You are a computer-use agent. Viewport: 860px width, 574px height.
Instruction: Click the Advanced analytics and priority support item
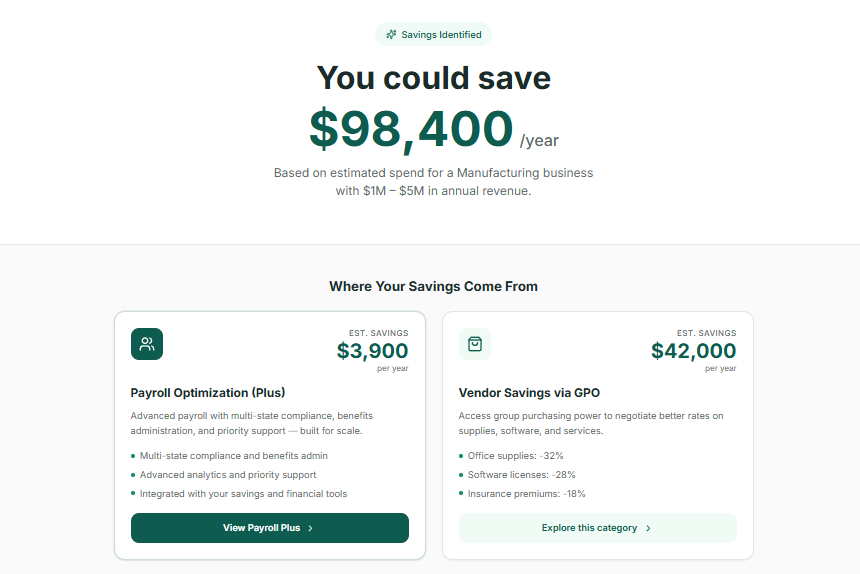click(228, 475)
